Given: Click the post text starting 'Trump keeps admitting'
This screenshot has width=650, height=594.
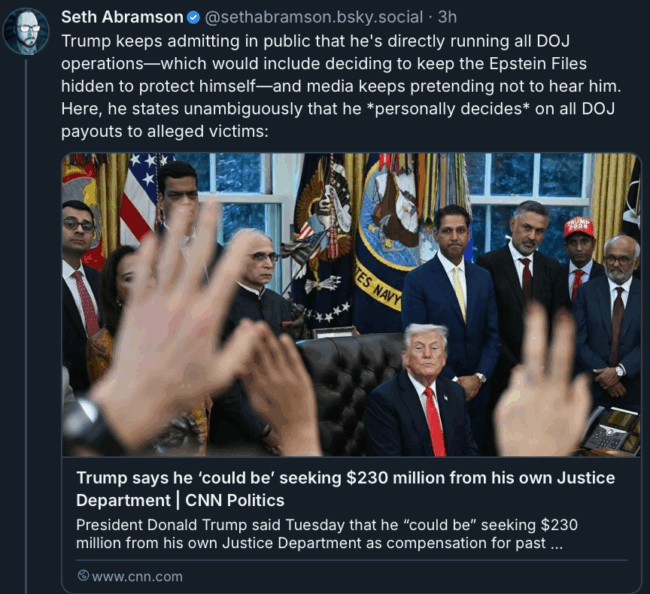Looking at the screenshot, I should click(x=341, y=86).
